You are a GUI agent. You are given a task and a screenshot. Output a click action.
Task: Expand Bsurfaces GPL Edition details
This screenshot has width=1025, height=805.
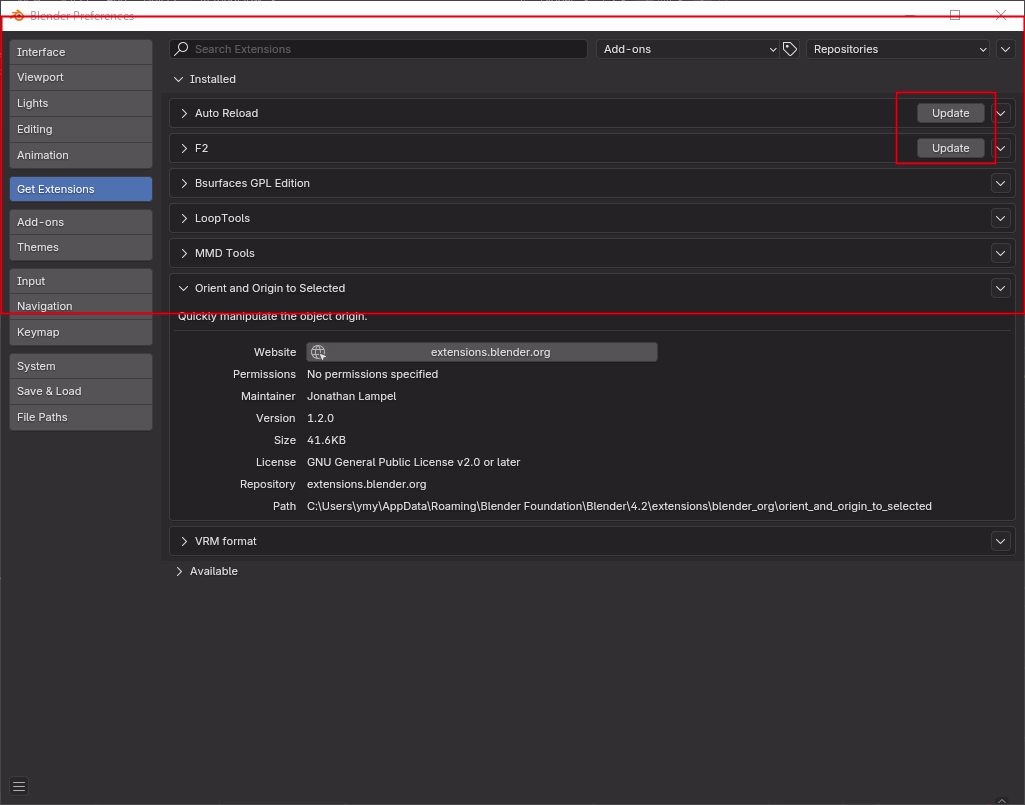click(x=184, y=183)
